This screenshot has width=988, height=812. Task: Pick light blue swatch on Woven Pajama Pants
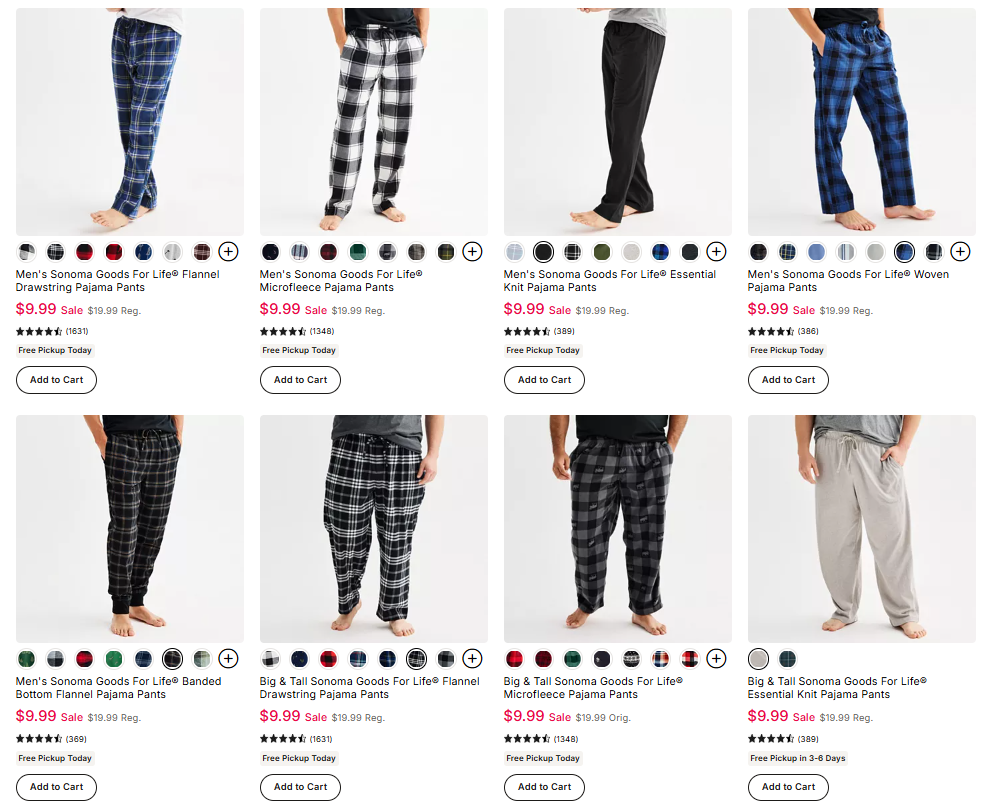[x=816, y=252]
